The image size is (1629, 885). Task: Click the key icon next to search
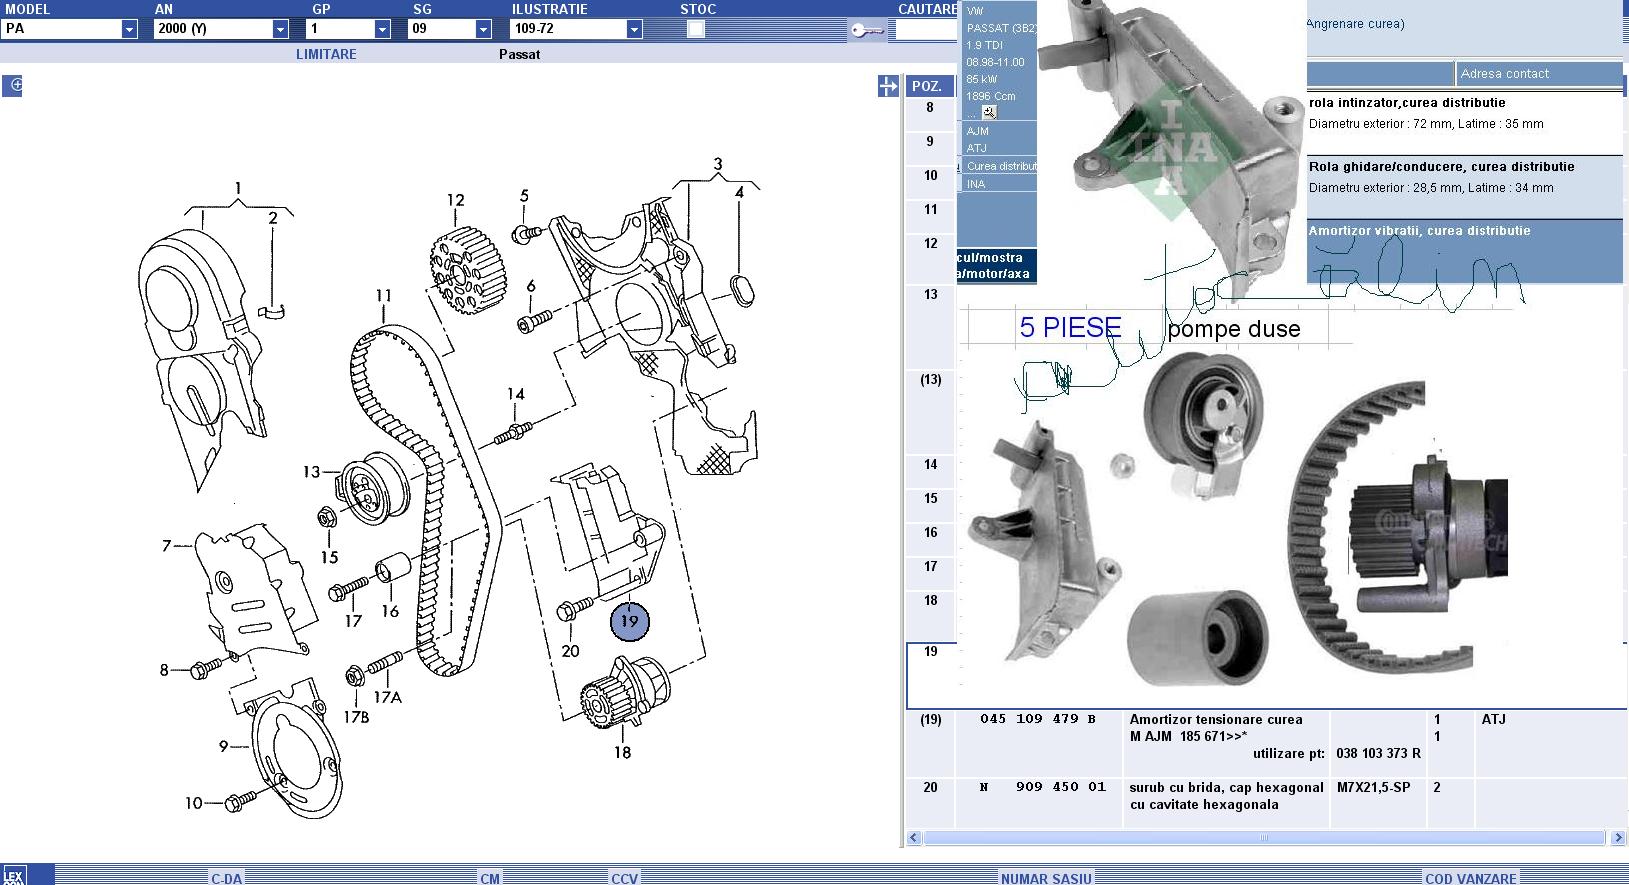865,30
